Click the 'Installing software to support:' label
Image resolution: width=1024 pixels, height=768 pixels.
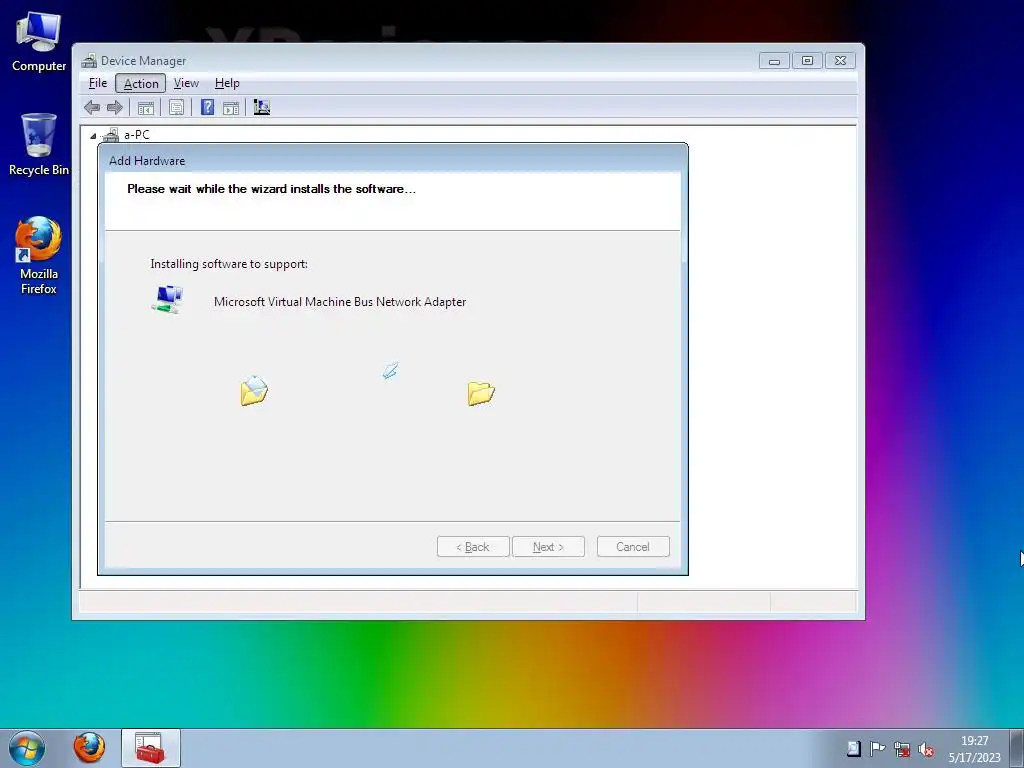point(229,264)
